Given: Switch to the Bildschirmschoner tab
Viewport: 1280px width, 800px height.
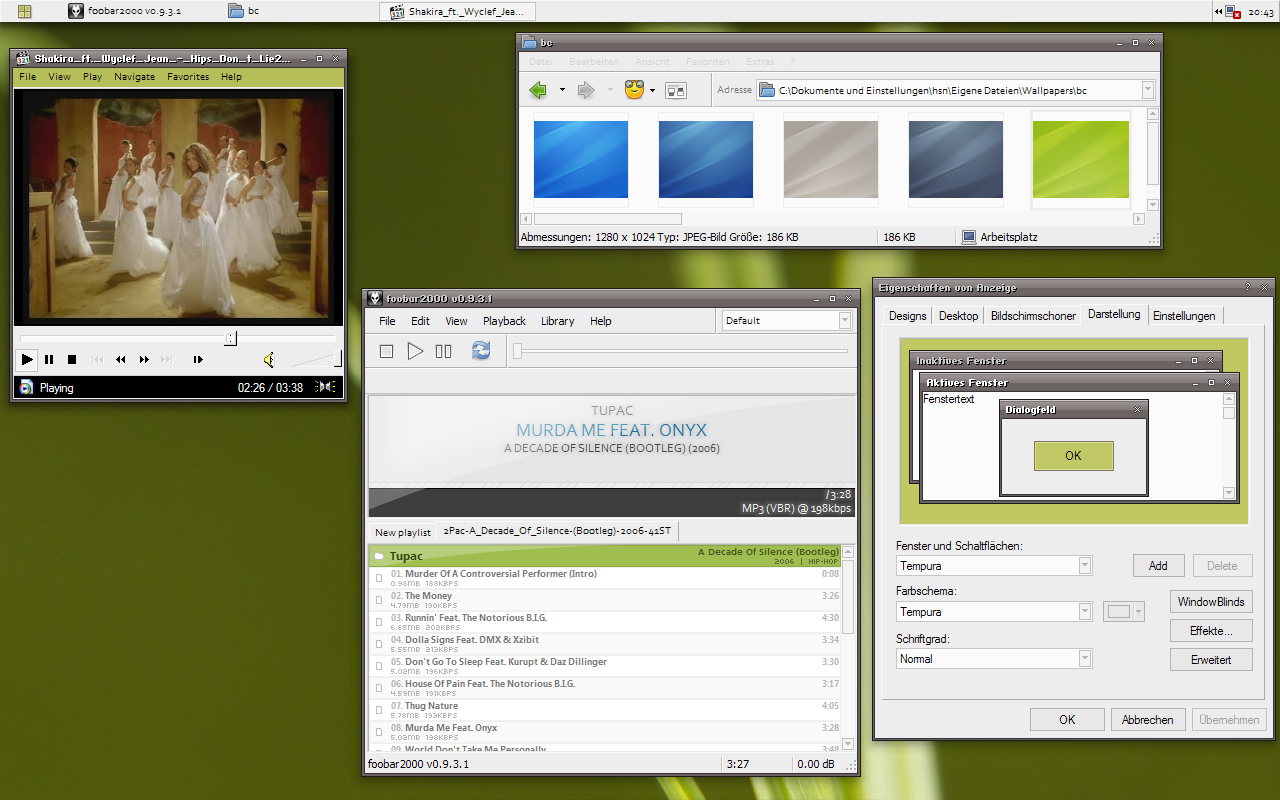Looking at the screenshot, I should [1033, 316].
